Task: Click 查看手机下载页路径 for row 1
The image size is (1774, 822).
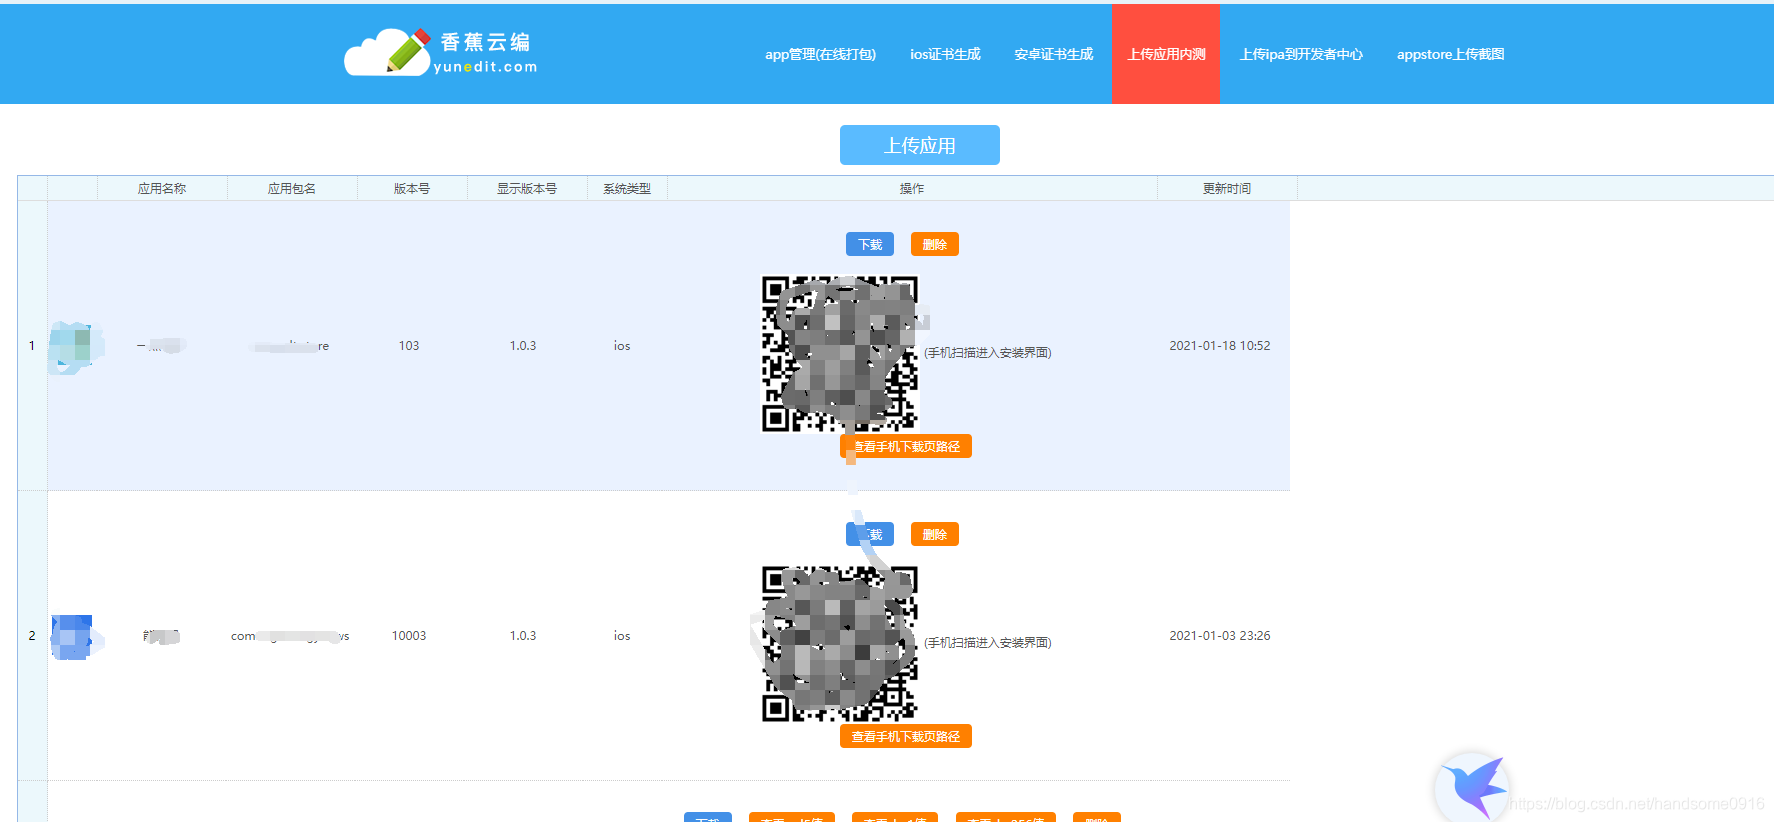Action: click(x=906, y=446)
